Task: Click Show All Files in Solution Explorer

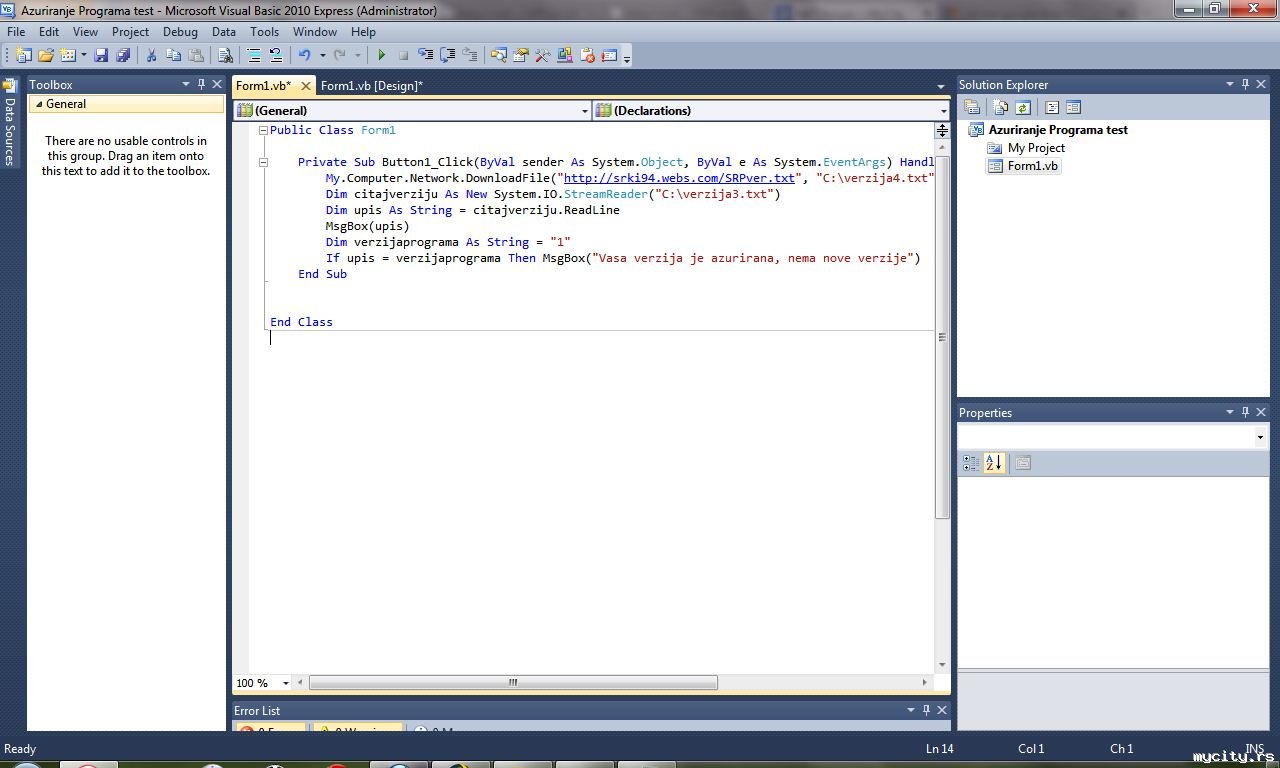Action: [1000, 108]
